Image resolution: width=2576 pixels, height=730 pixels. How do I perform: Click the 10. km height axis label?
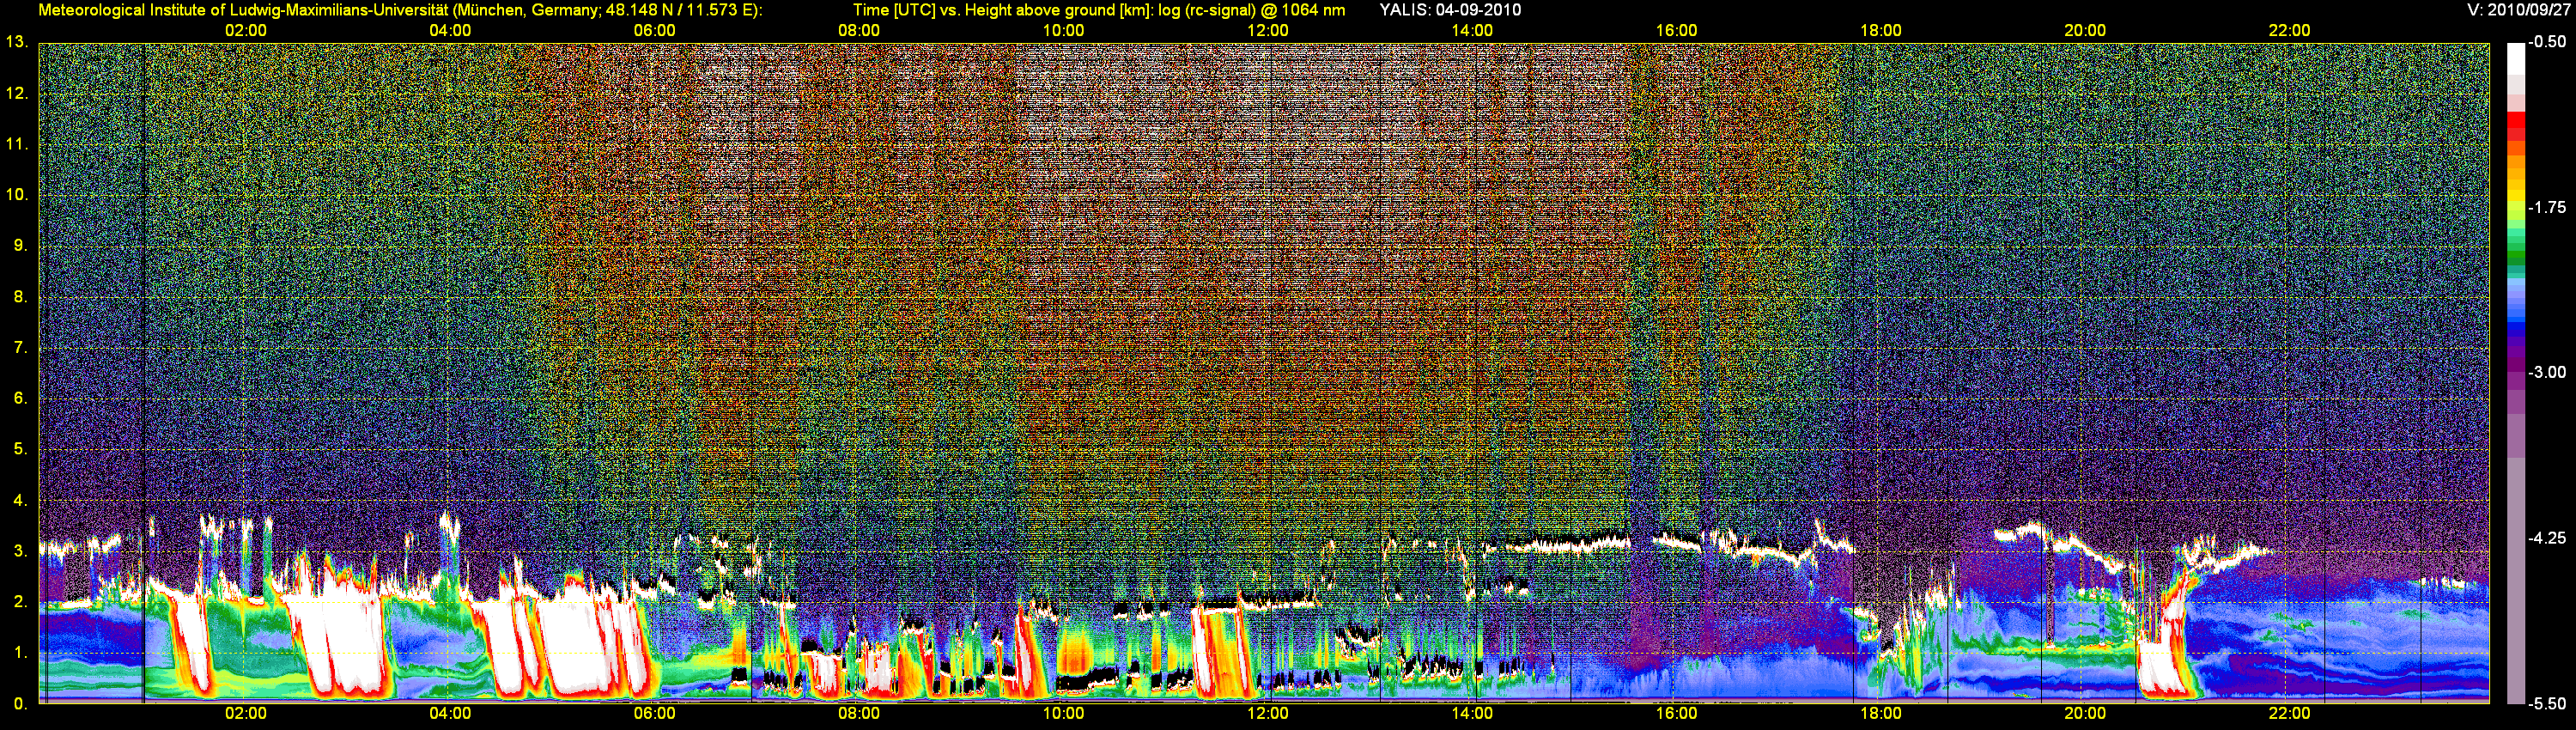pyautogui.click(x=16, y=195)
